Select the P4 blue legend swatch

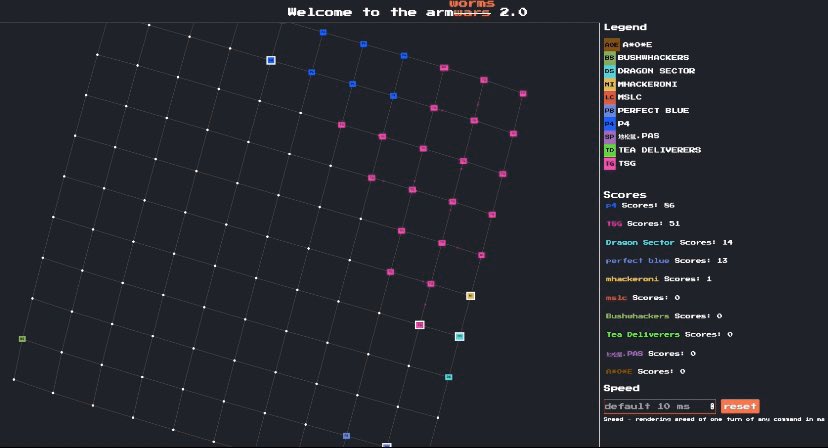tap(610, 123)
